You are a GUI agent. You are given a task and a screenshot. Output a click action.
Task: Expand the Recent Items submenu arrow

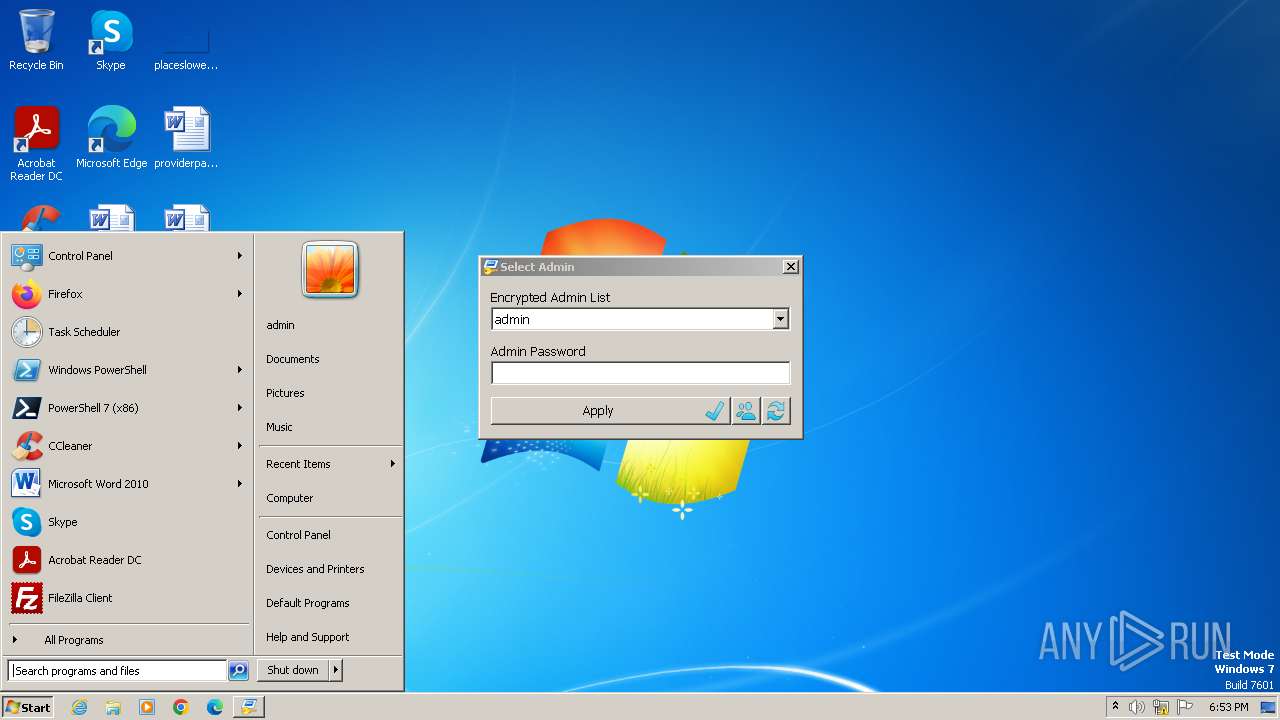pos(393,464)
